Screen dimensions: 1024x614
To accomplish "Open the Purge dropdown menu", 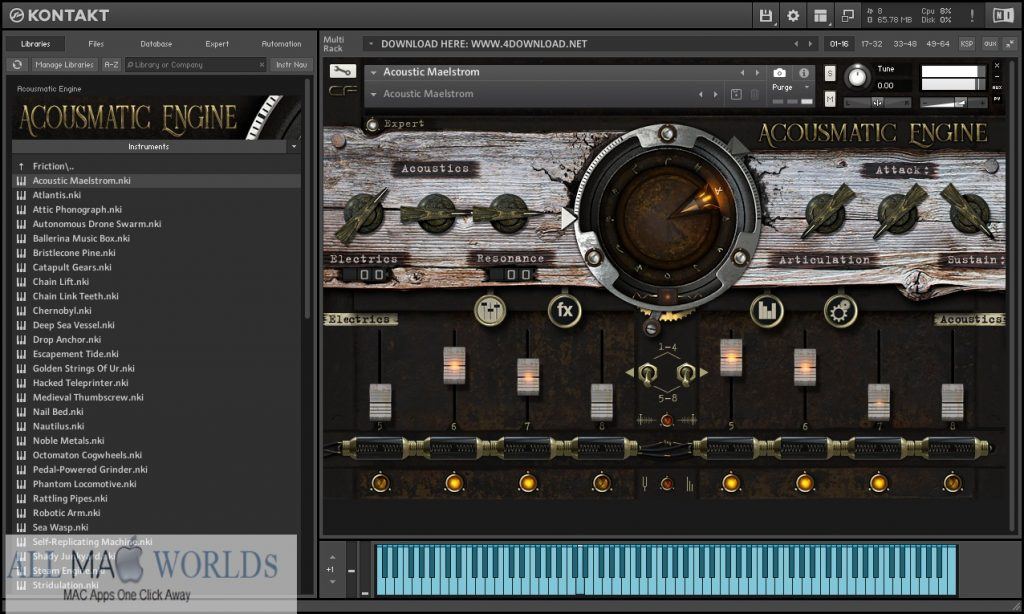I will (x=789, y=87).
